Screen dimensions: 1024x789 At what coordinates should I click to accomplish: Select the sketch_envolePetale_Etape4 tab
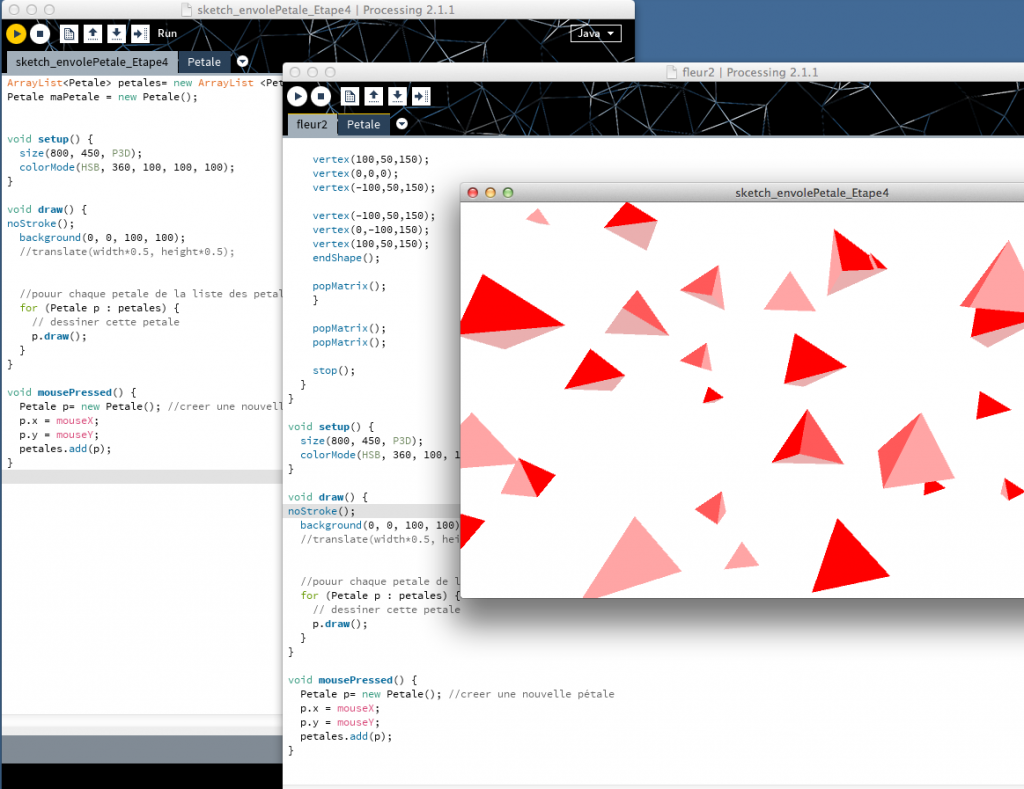coord(91,62)
